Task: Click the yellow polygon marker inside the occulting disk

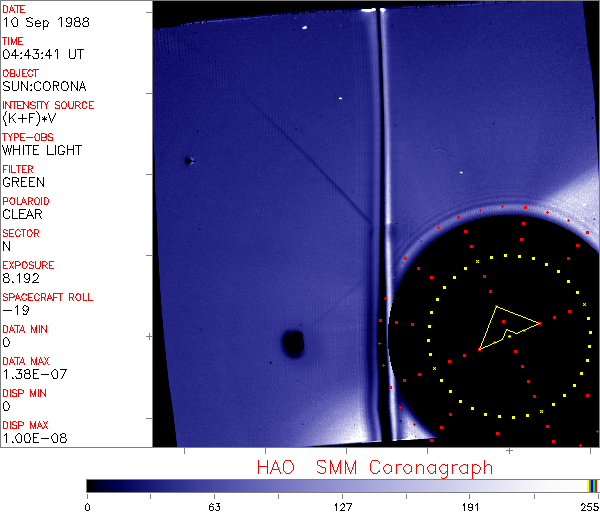Action: tap(507, 325)
